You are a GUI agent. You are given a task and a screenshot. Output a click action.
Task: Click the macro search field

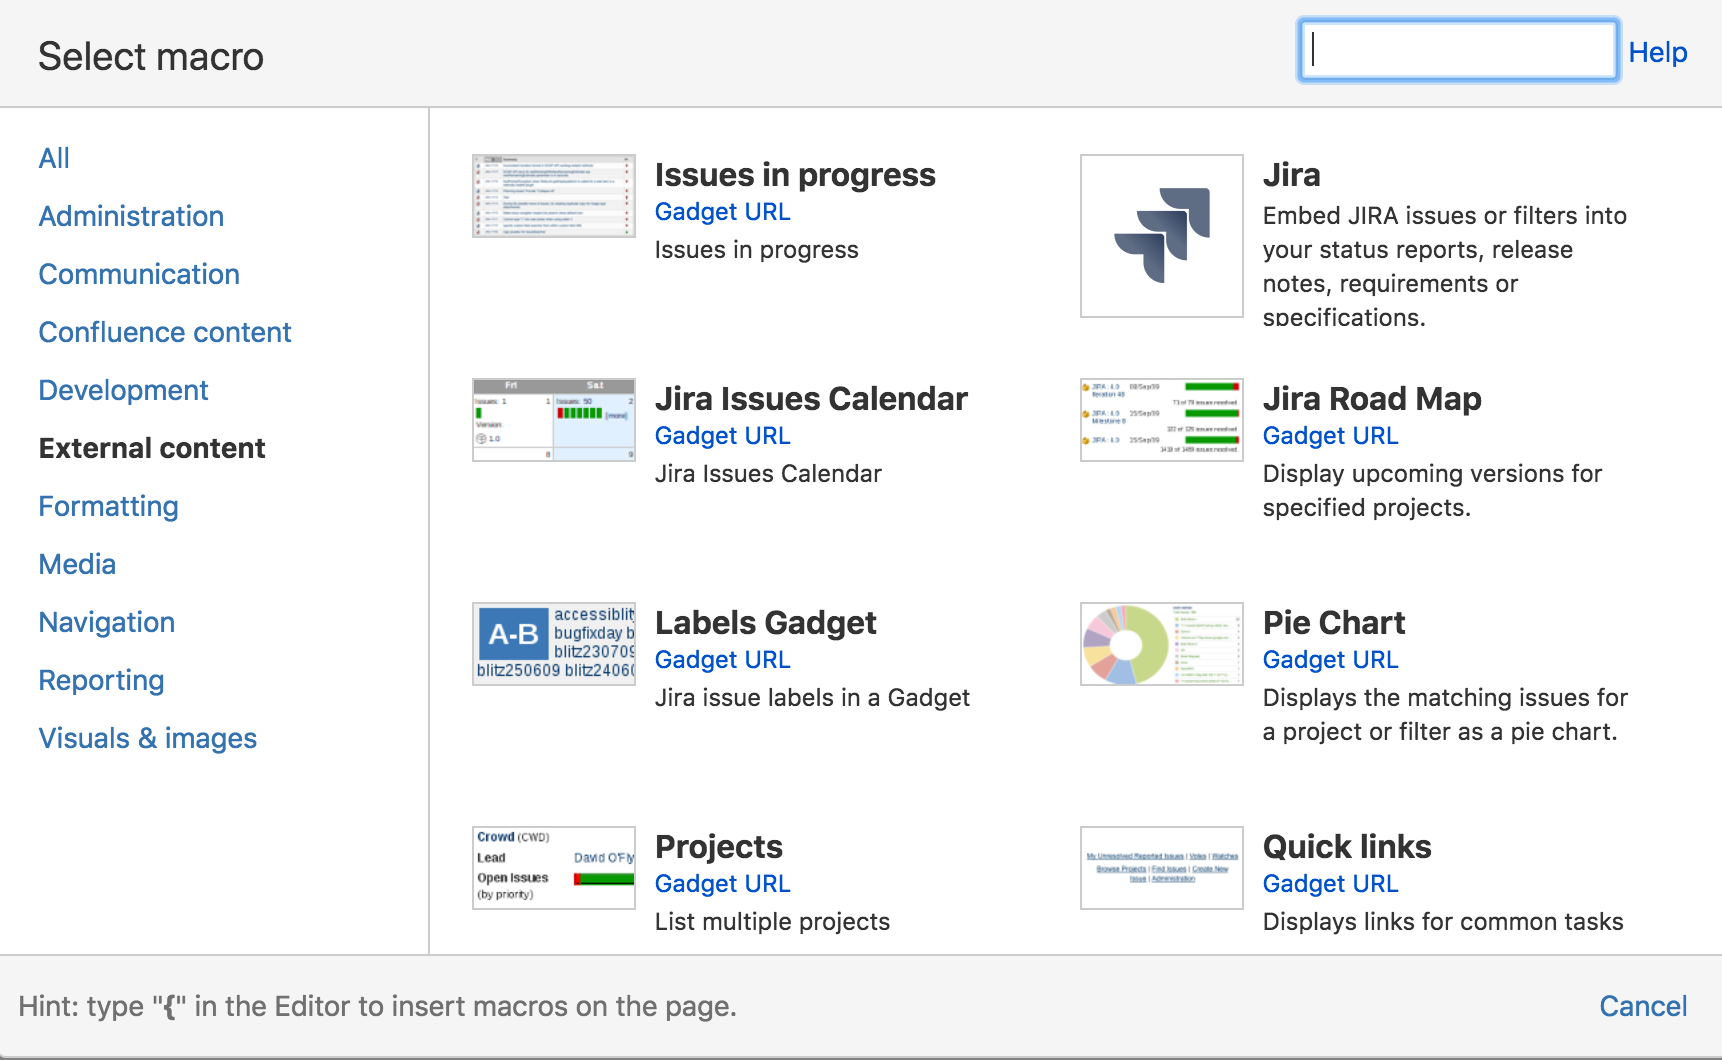(1457, 50)
